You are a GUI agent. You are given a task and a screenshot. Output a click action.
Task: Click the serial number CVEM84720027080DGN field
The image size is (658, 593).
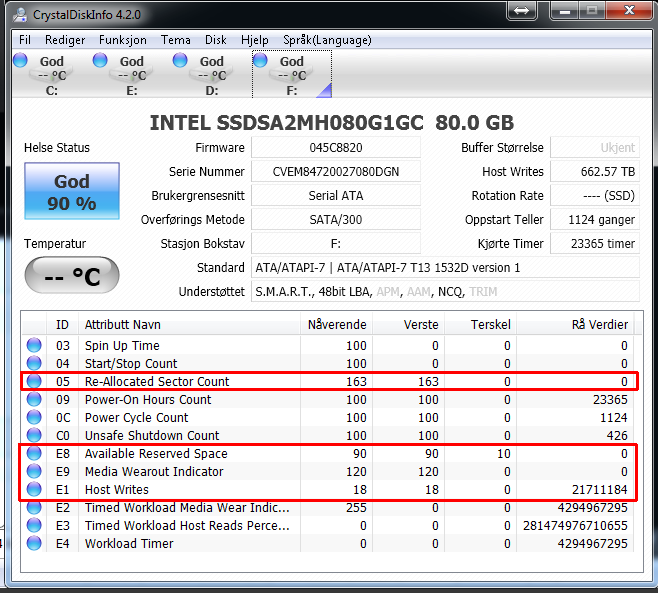click(336, 172)
